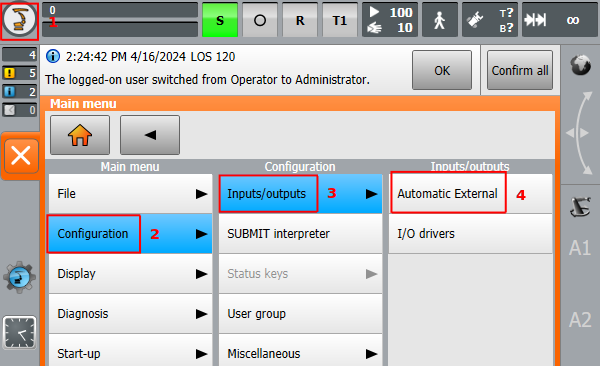Viewport: 600px width, 366px height.
Task: Show the info messages counter showing 2
Action: point(20,92)
